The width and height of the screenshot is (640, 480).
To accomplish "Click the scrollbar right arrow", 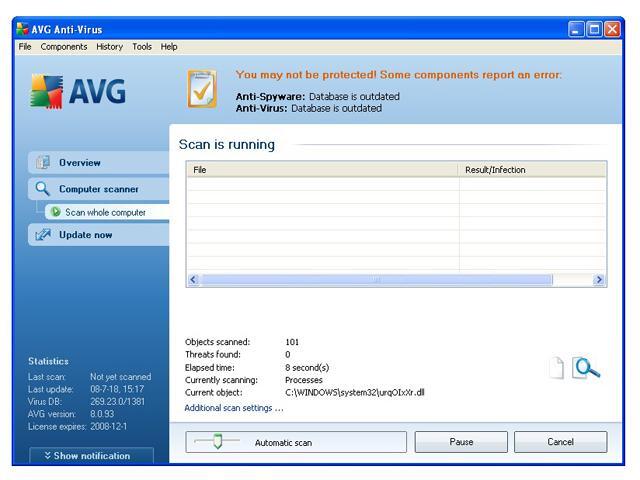I will 599,280.
